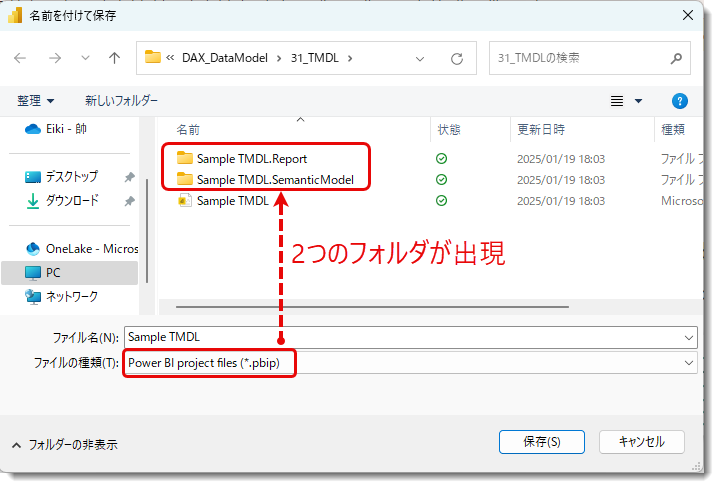Expand chevron after 31_TMDL breadcrumb
The image size is (719, 488).
350,58
